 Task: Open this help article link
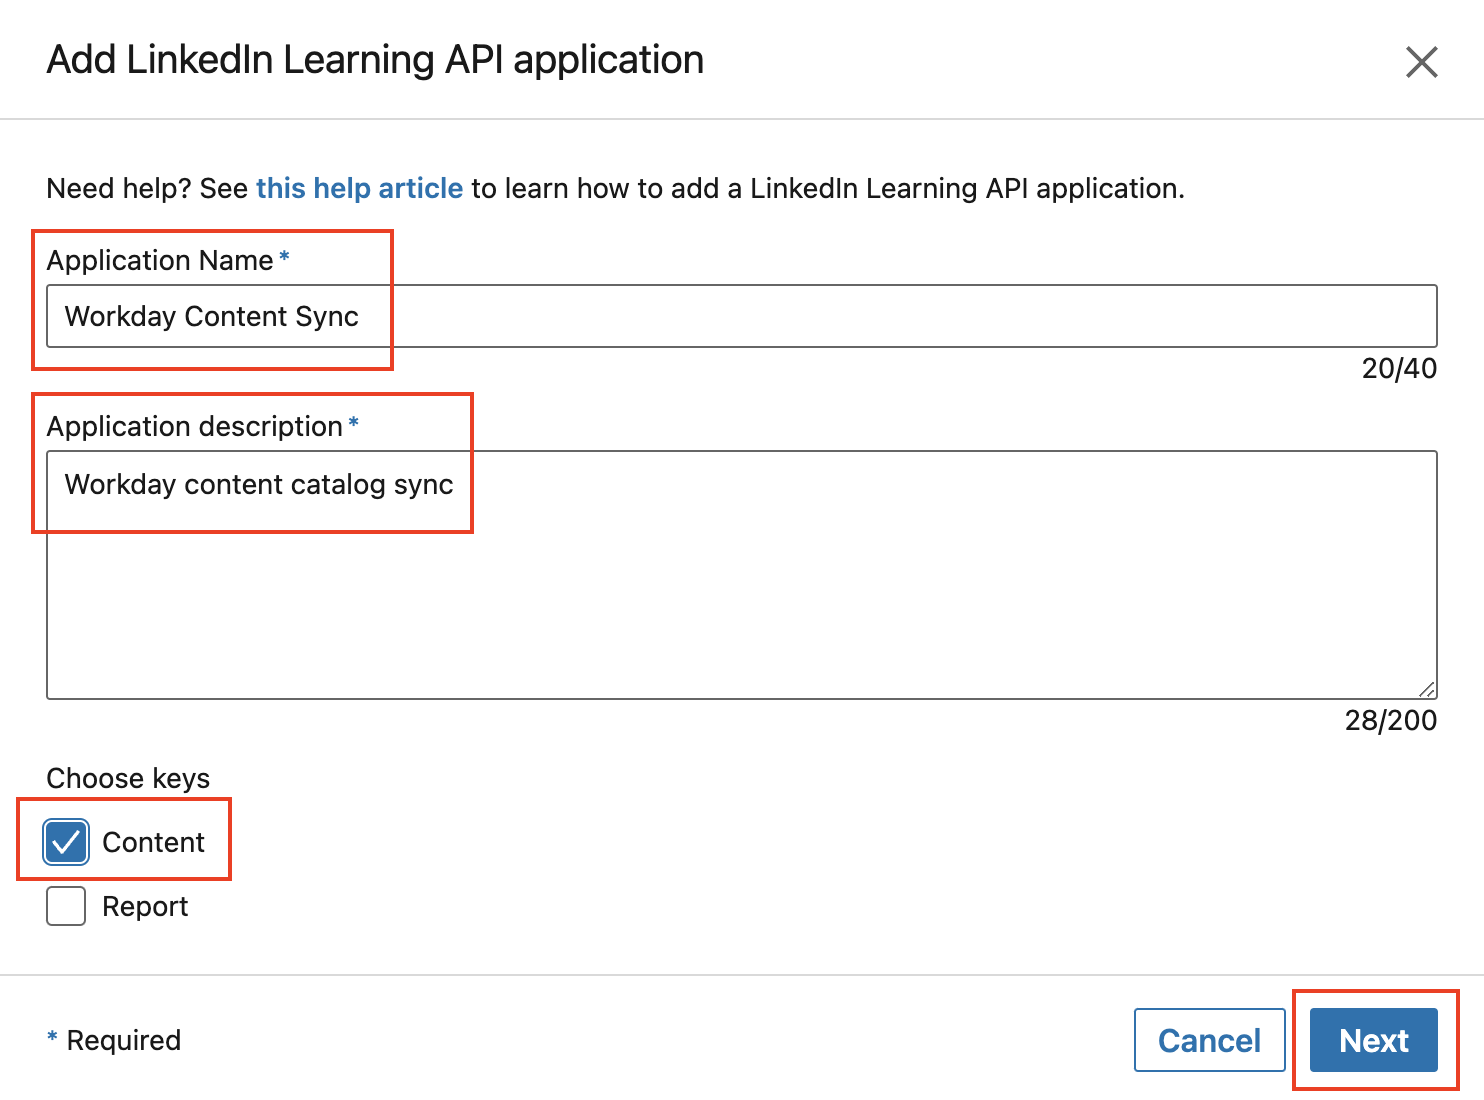point(359,188)
